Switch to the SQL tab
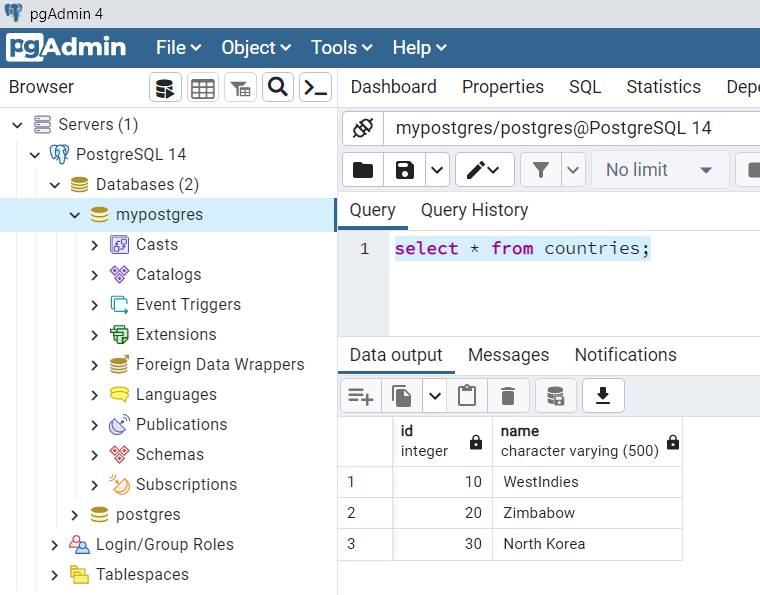The width and height of the screenshot is (760, 595). point(585,87)
